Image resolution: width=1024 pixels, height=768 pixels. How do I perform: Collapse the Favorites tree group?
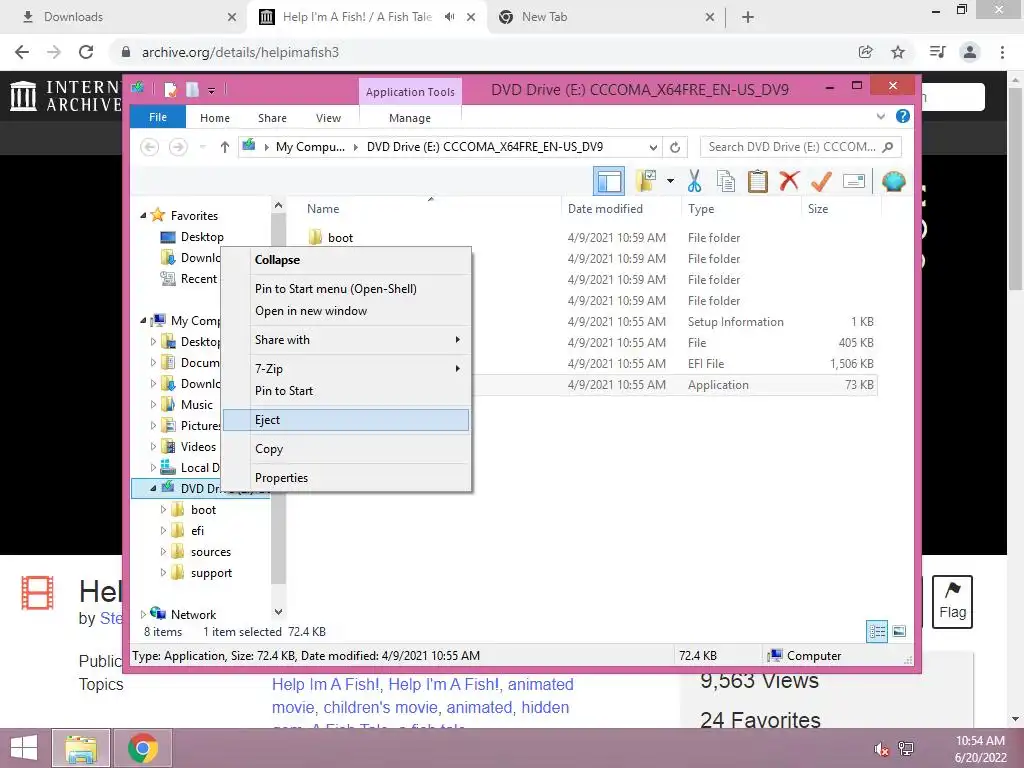(143, 216)
